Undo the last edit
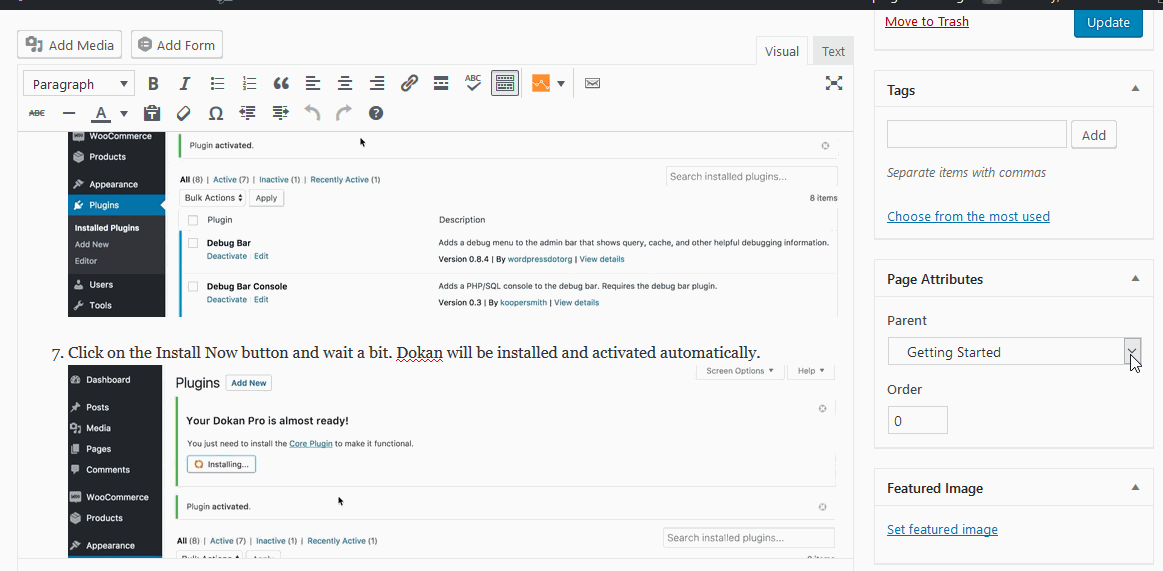The width and height of the screenshot is (1163, 571). click(x=312, y=113)
